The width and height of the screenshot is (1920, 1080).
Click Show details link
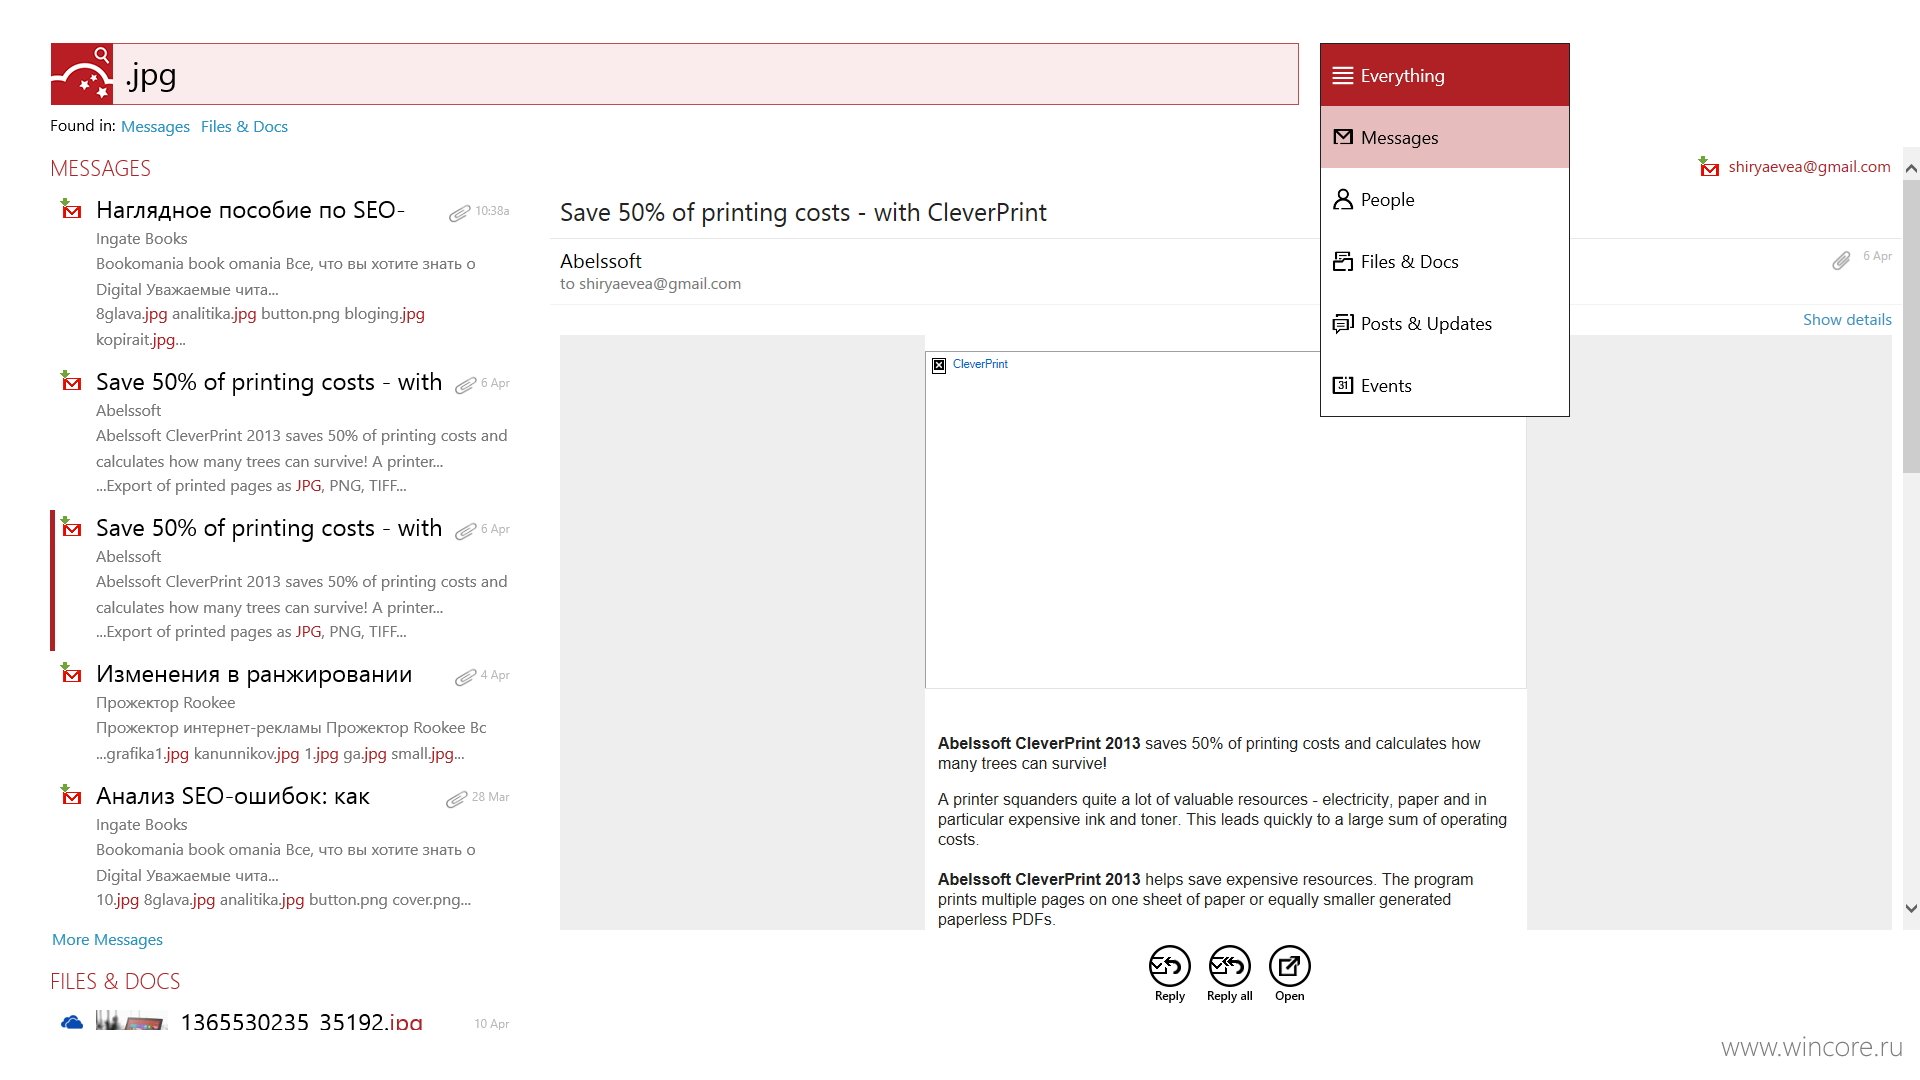pyautogui.click(x=1847, y=319)
